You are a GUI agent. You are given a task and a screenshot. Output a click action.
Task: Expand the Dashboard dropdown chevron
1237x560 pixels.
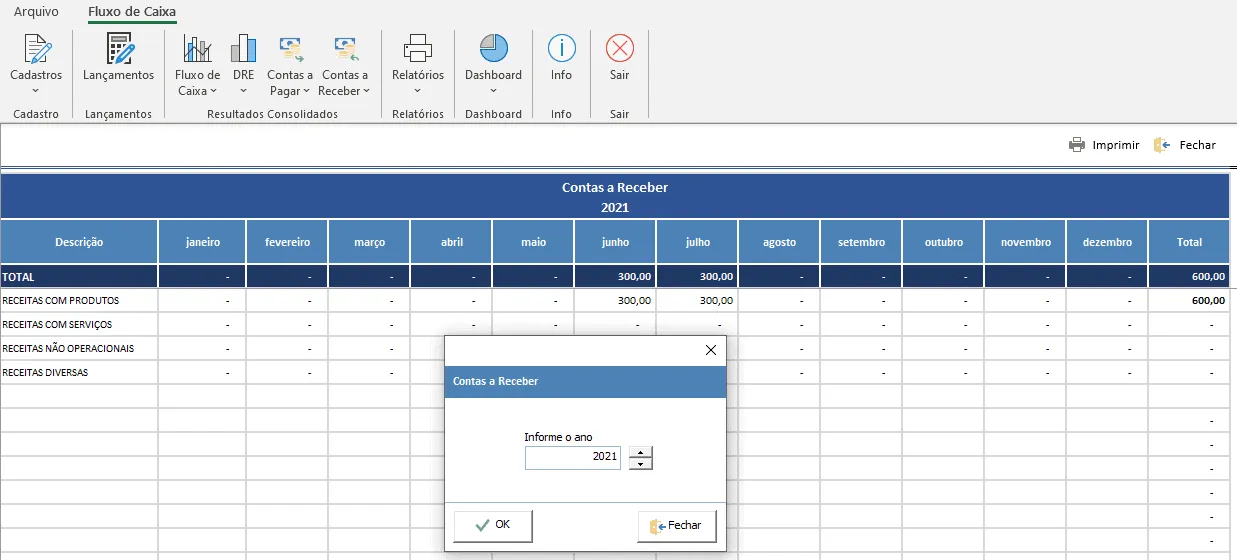[x=493, y=91]
